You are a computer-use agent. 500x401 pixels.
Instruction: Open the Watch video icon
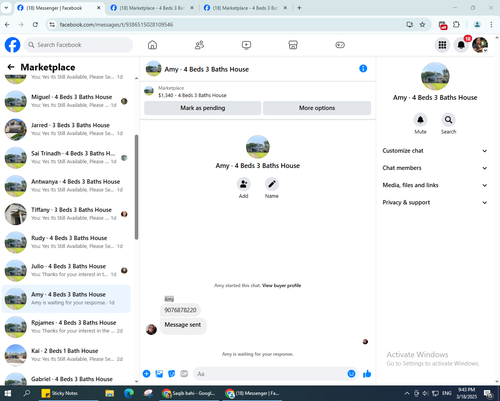[x=246, y=45]
